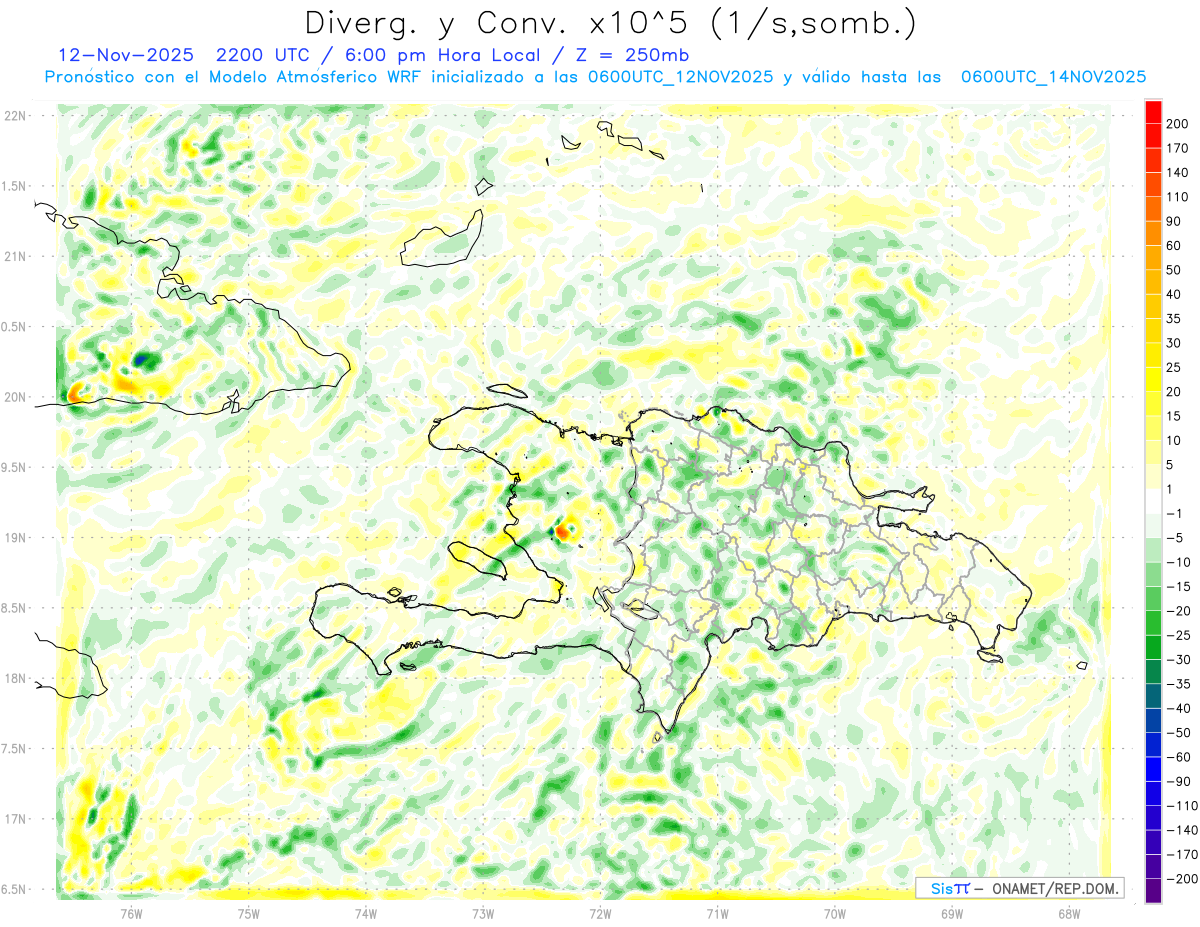1200x927 pixels.
Task: Click the latitude label '8.5N'
Action: coord(14,608)
